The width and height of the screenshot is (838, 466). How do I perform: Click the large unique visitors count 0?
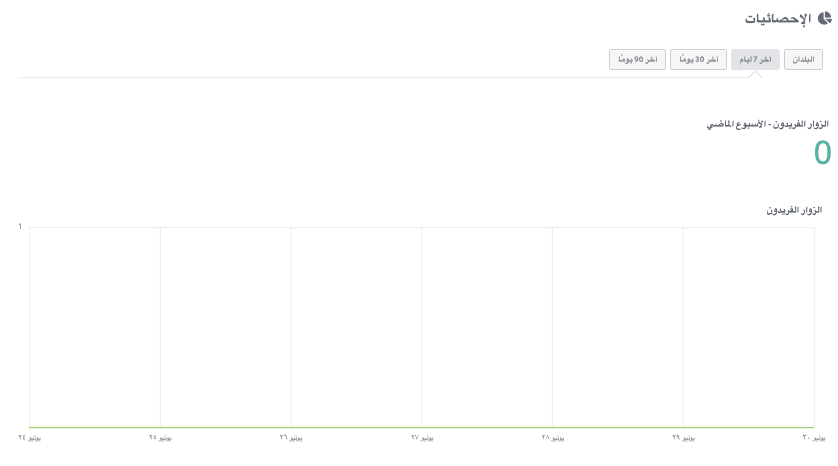click(823, 152)
